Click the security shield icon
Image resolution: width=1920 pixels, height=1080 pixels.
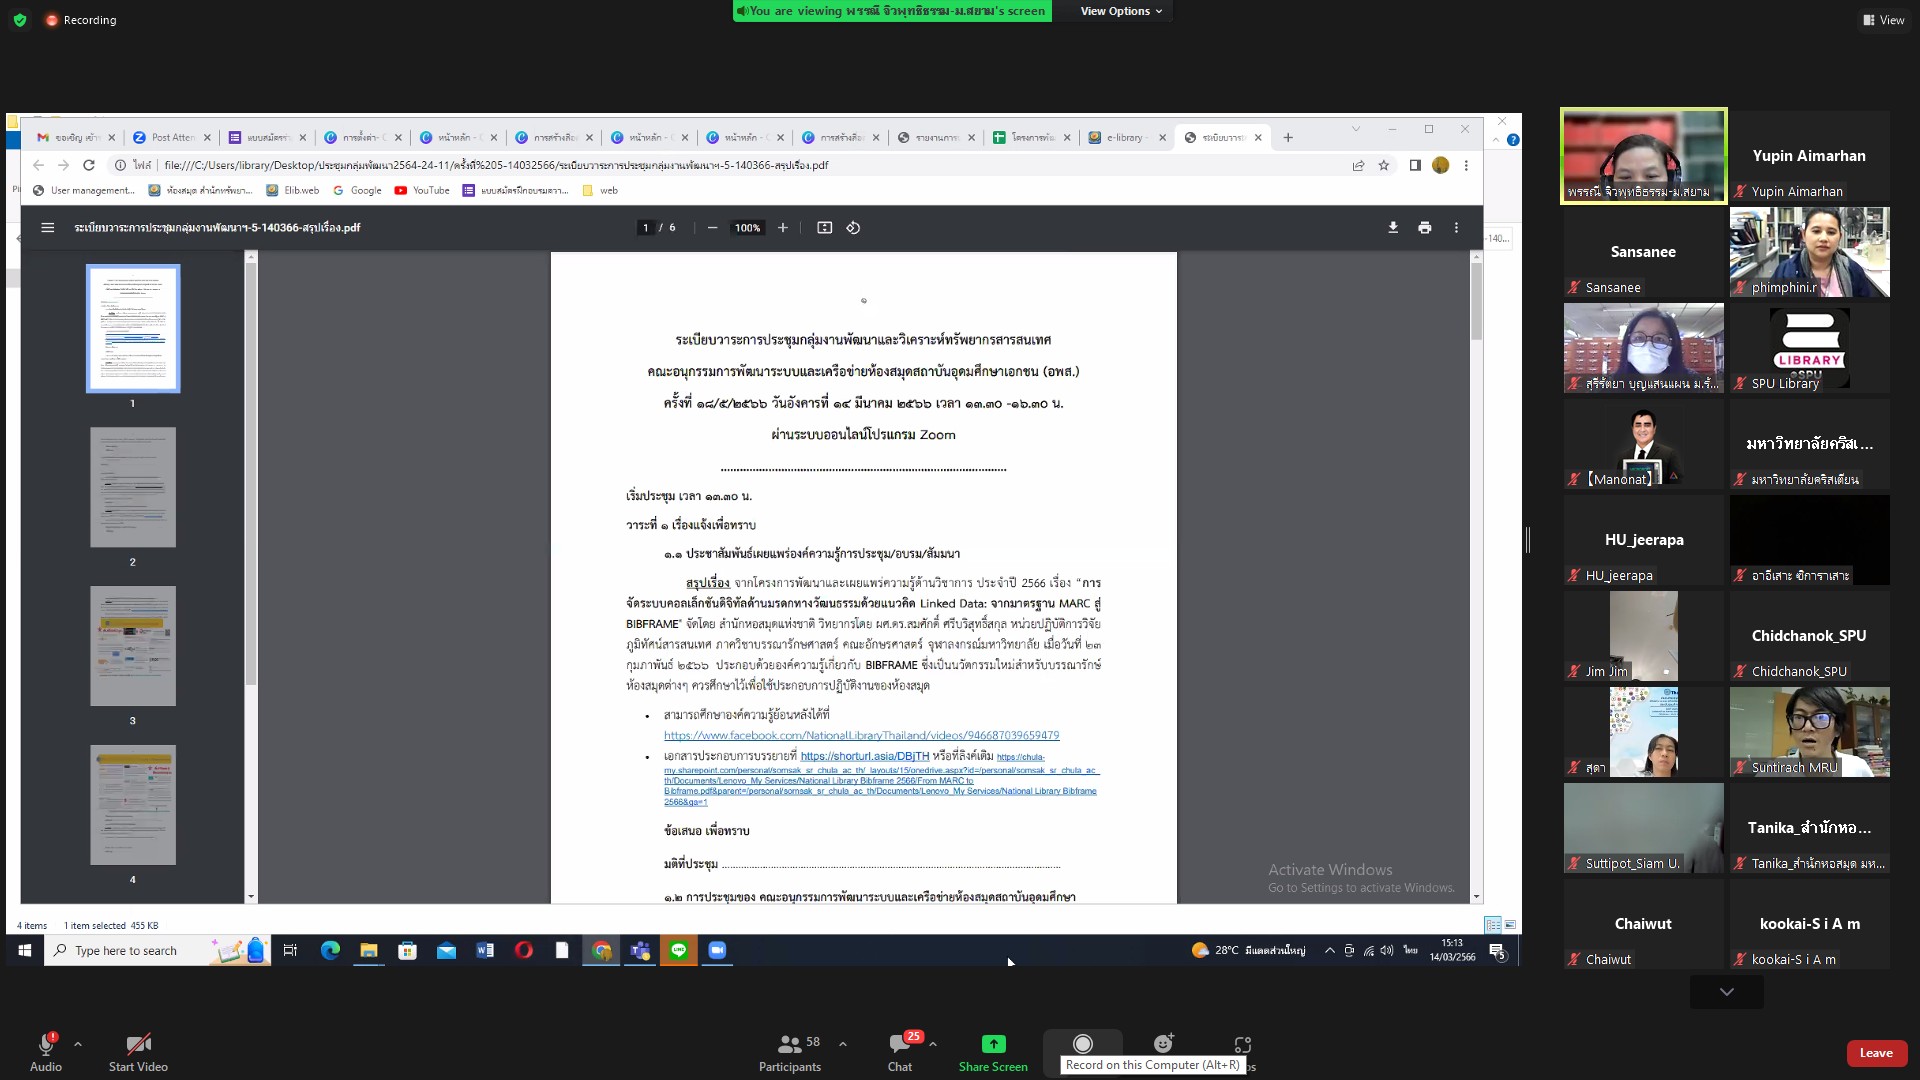pos(20,20)
